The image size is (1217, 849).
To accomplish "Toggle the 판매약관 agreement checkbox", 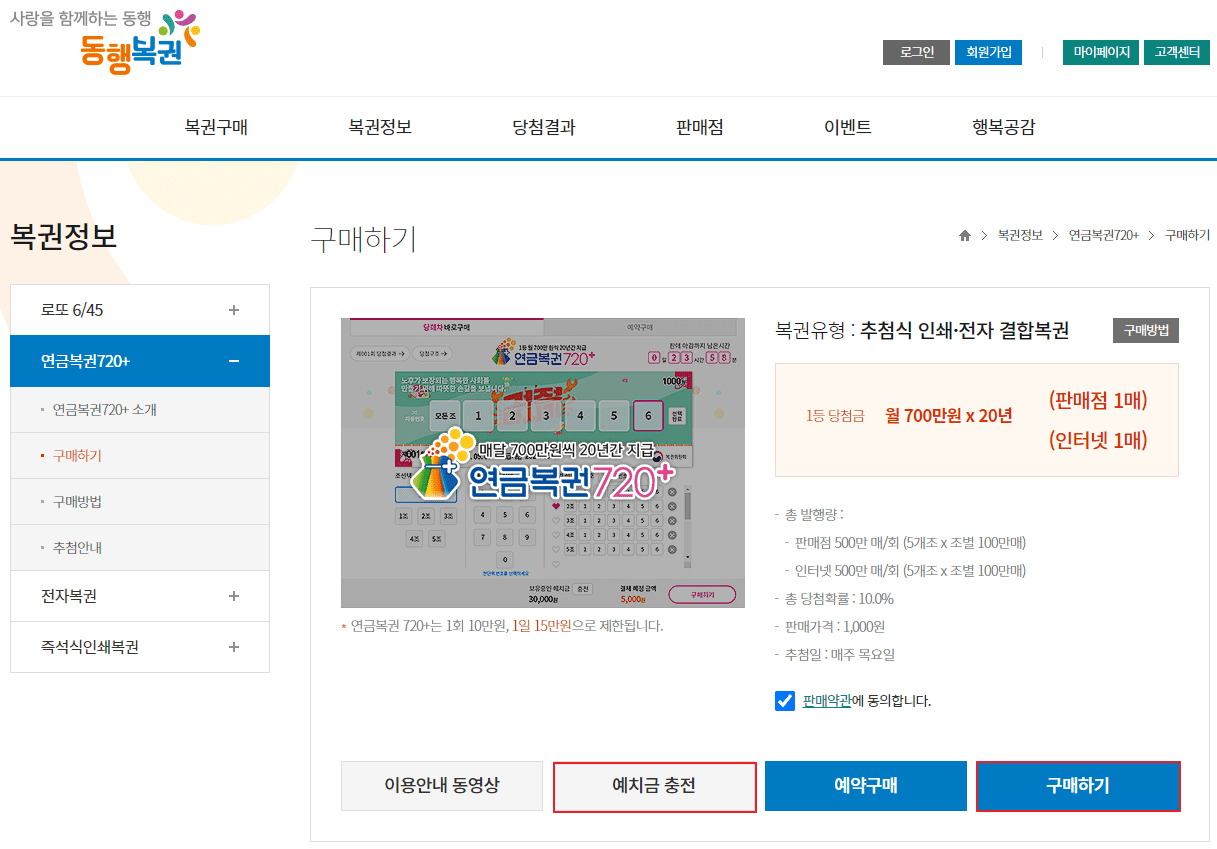I will pos(785,701).
